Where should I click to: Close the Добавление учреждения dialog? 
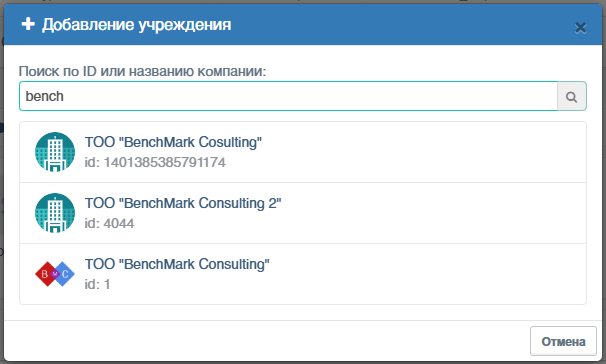point(580,28)
